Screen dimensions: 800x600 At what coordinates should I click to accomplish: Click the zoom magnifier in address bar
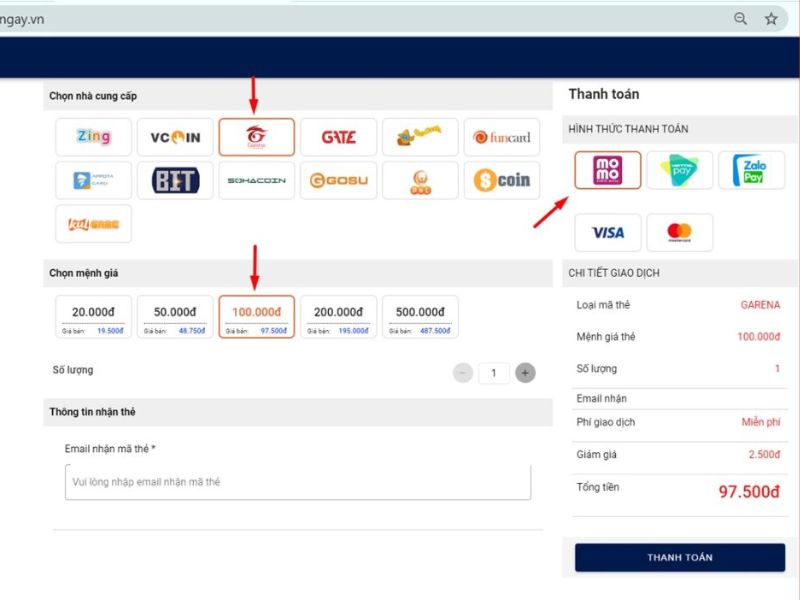click(740, 19)
